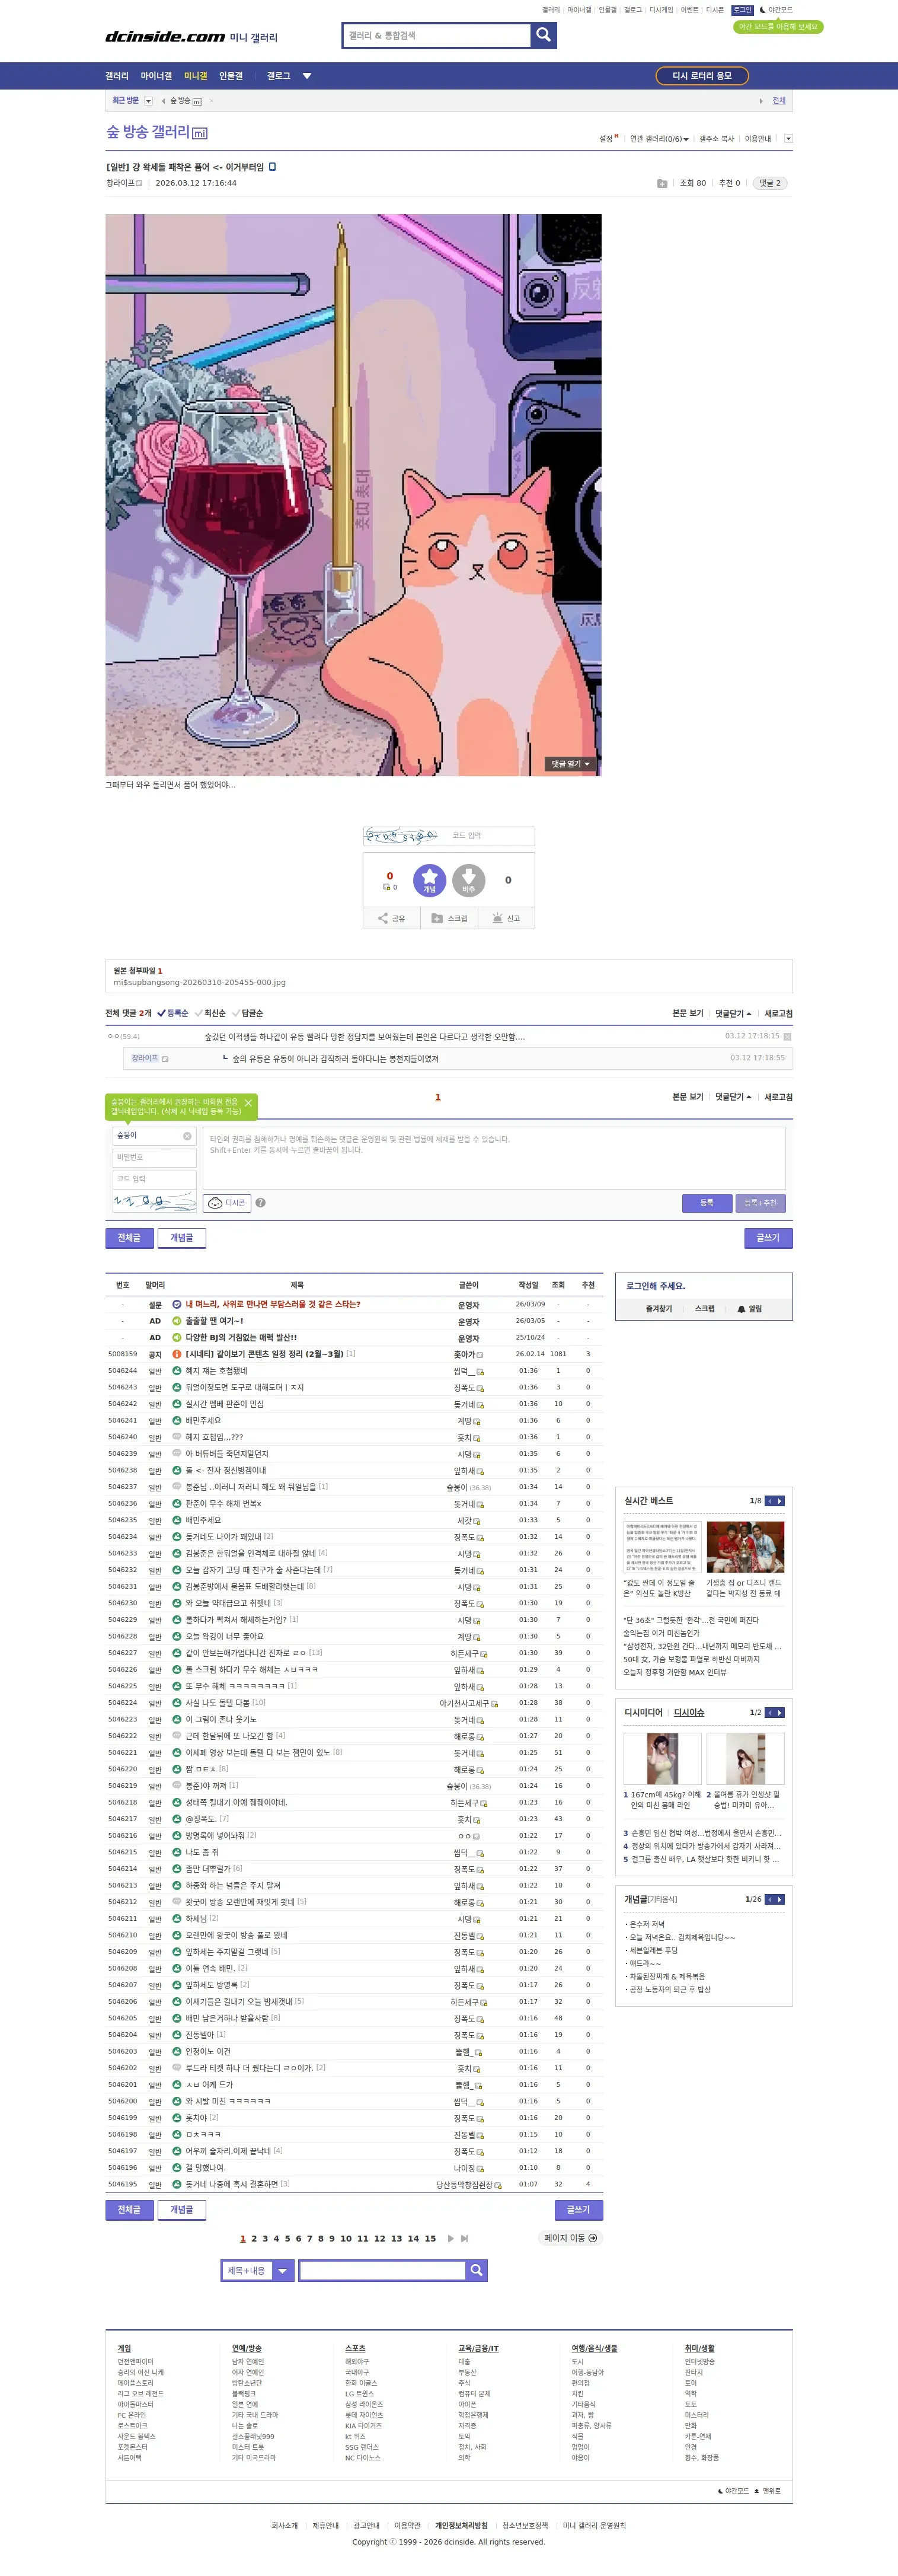Go to next page arrow in pagination
The height and width of the screenshot is (2576, 898).
[451, 2238]
